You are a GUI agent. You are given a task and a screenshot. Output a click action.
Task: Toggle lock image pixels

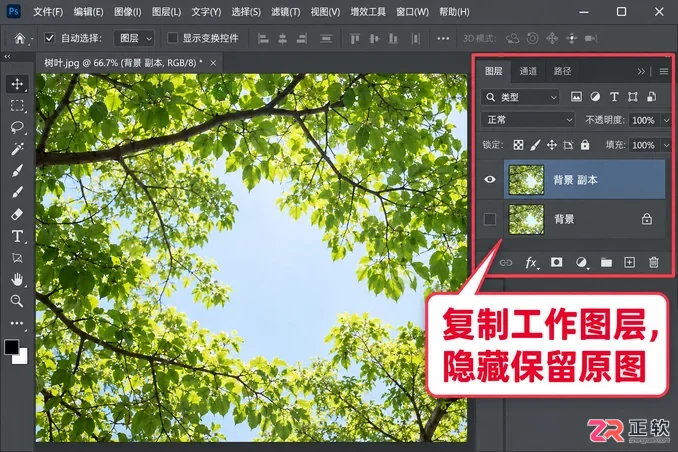point(535,145)
